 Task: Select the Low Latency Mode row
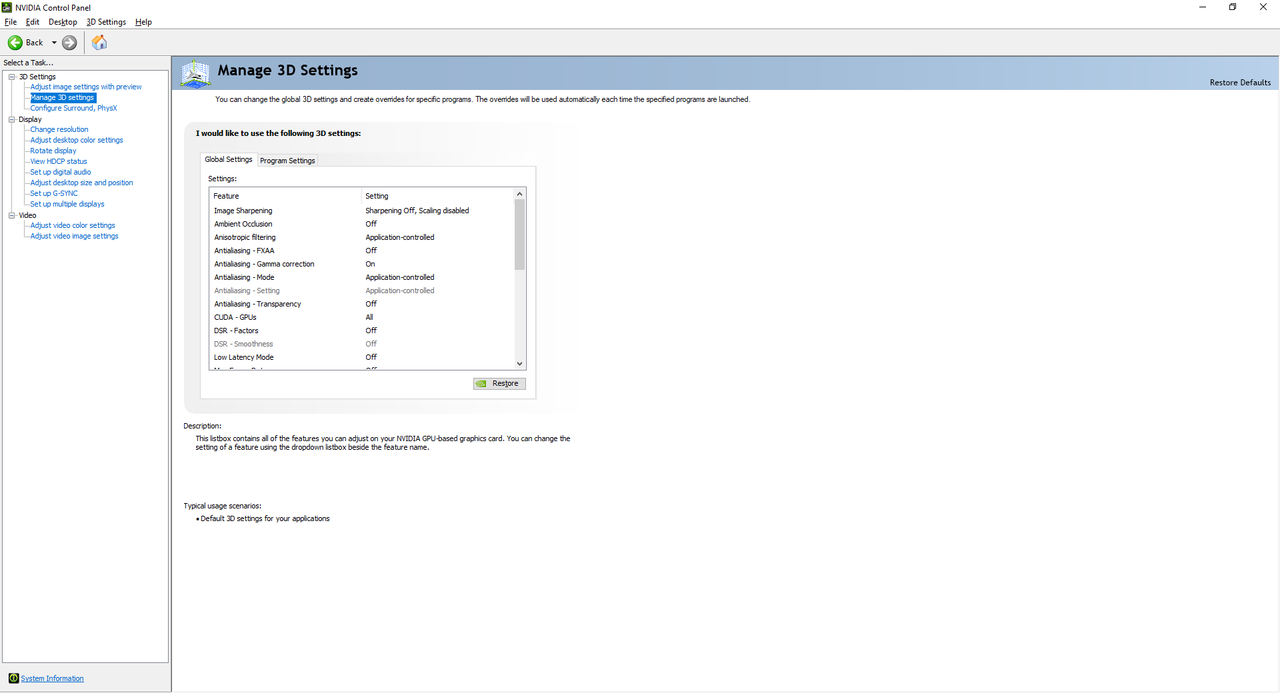pyautogui.click(x=362, y=357)
